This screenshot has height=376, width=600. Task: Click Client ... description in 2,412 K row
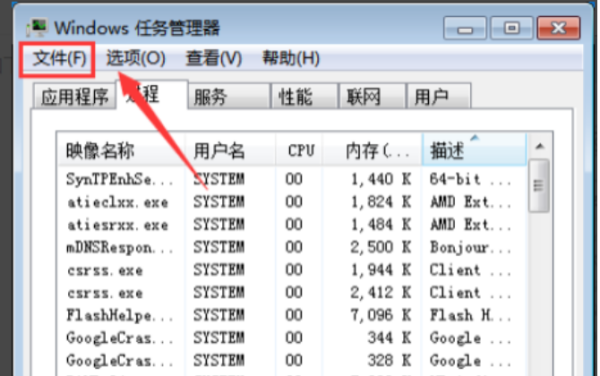[x=470, y=293]
